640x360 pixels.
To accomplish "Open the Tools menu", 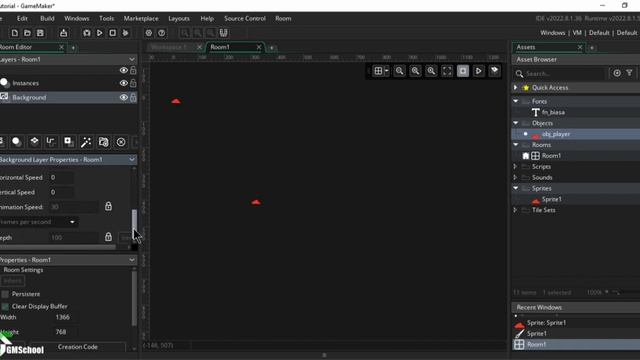I will click(x=107, y=18).
